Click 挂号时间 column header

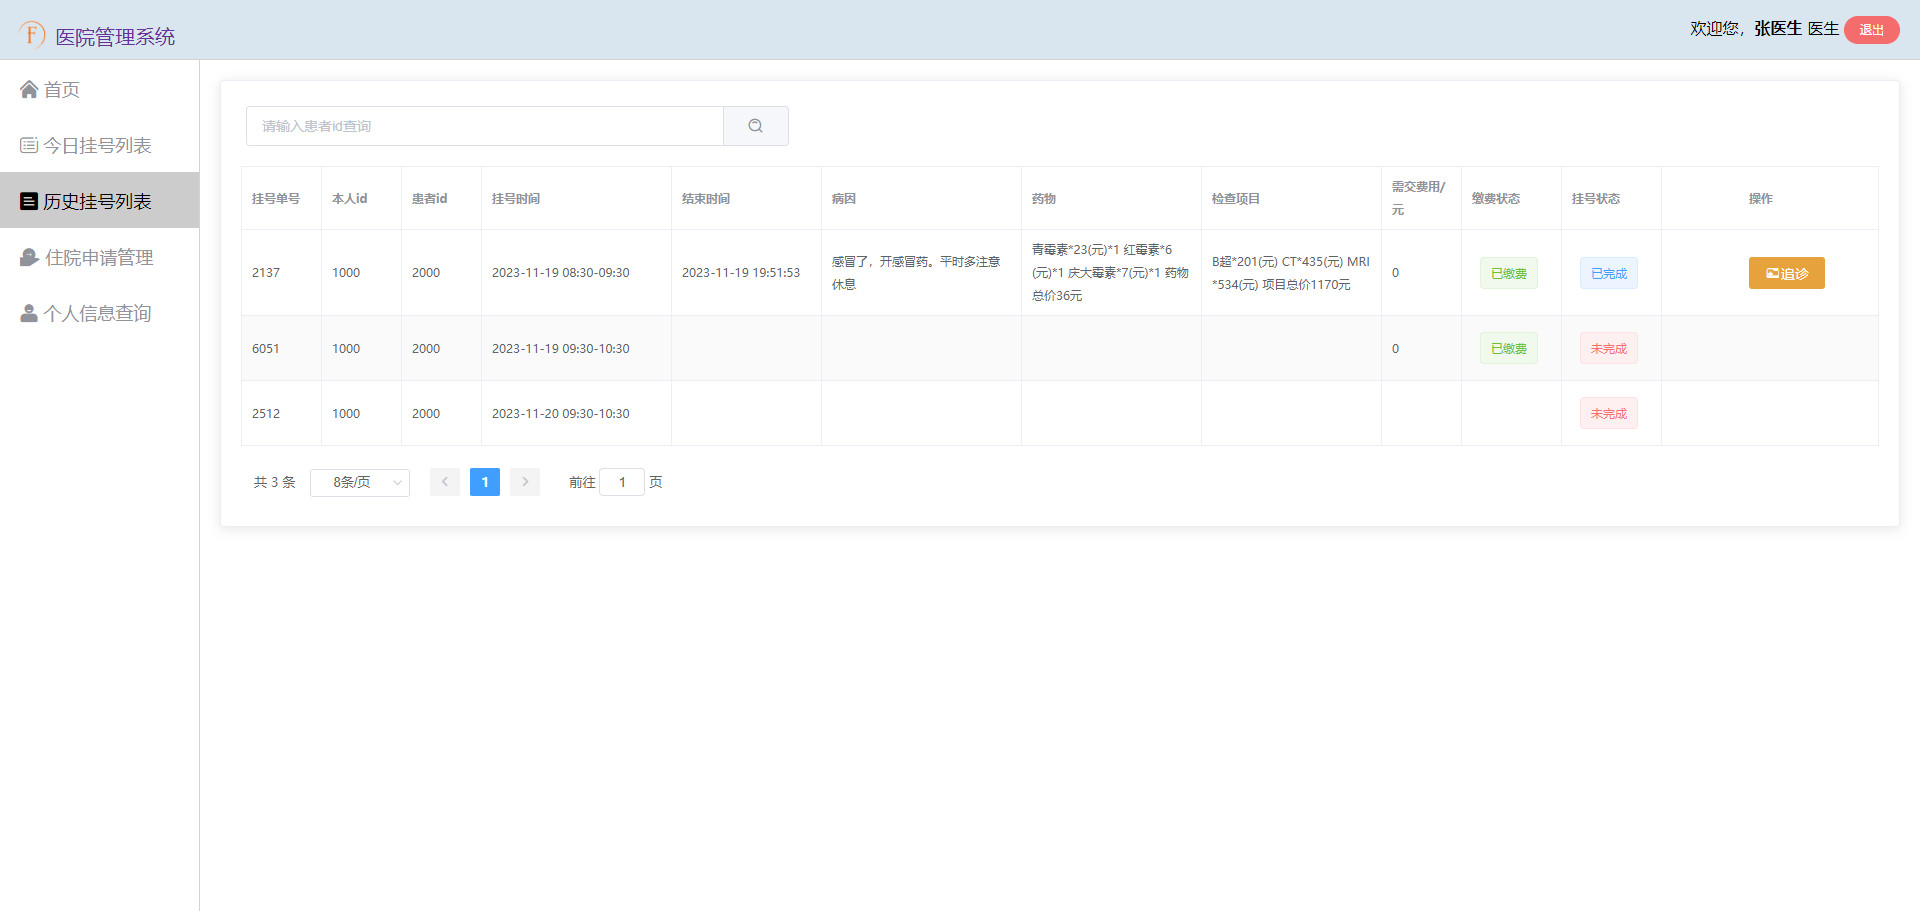(x=576, y=198)
